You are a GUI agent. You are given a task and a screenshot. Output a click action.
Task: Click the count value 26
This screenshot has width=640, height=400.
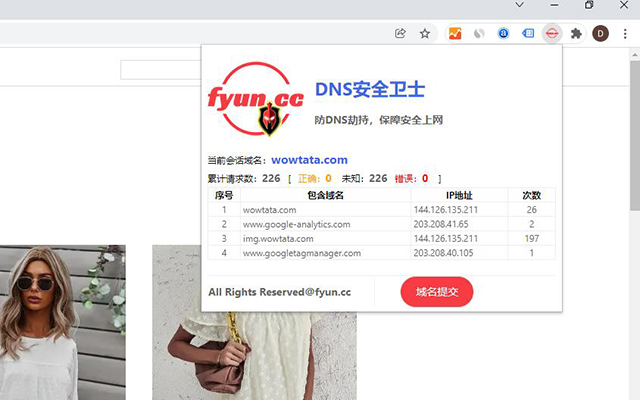click(531, 210)
